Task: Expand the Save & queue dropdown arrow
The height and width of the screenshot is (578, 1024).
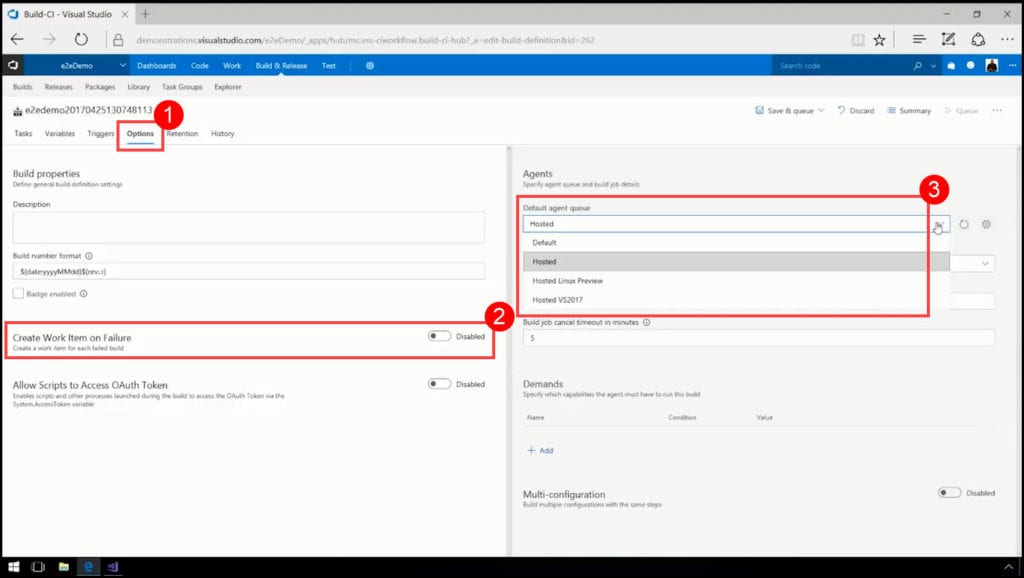Action: 822,110
